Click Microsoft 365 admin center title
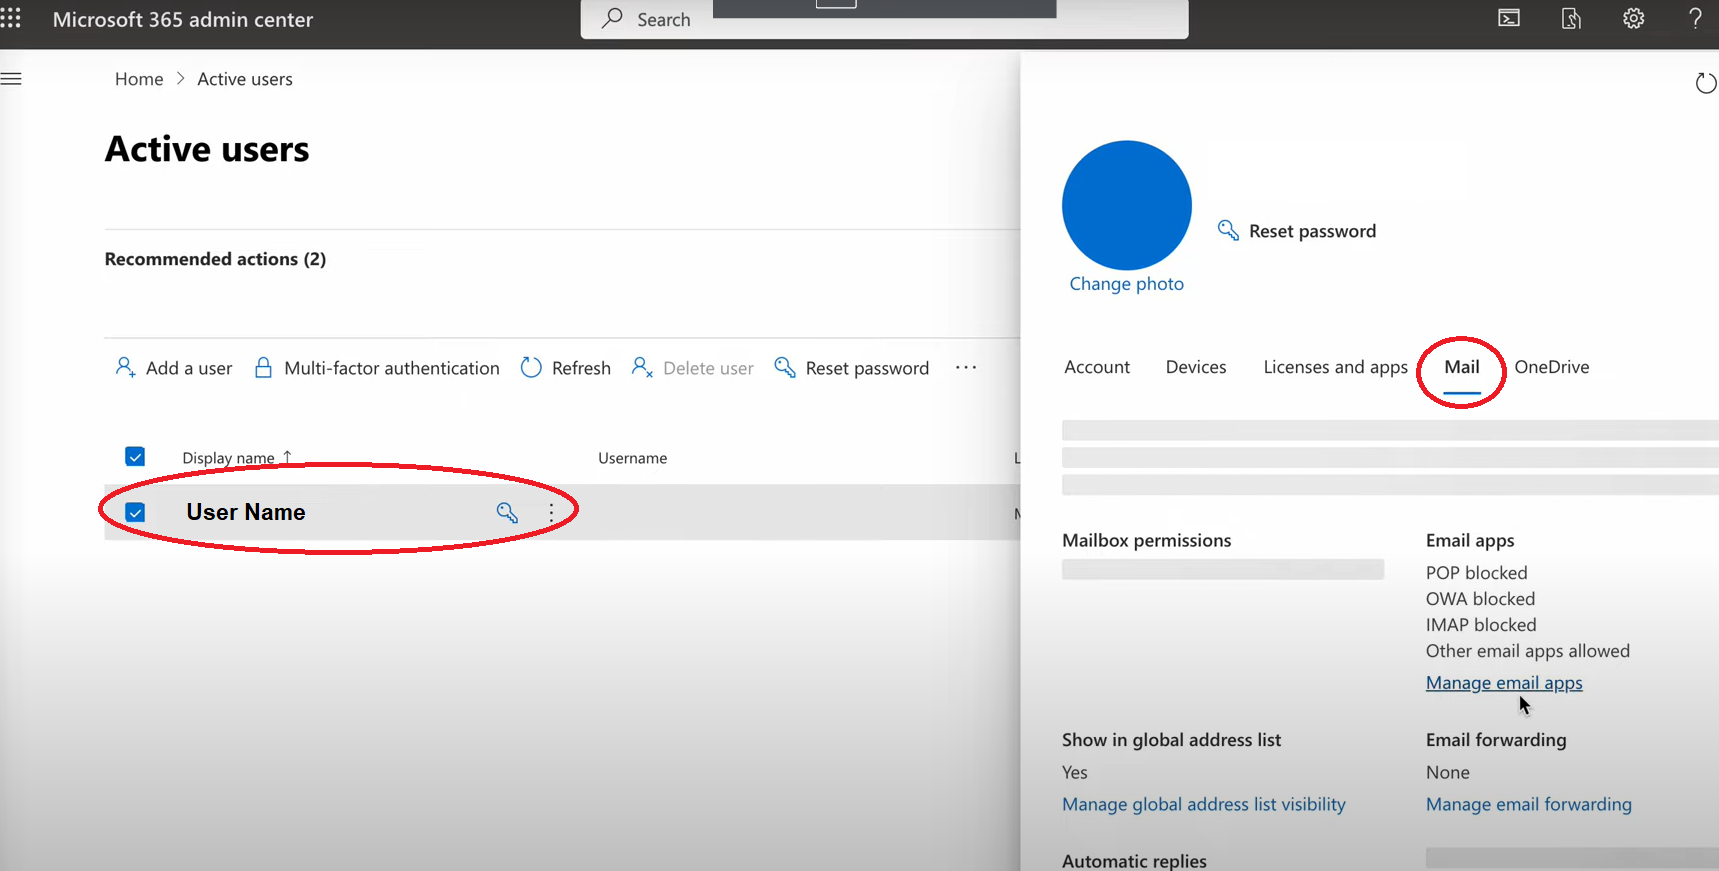 click(183, 19)
